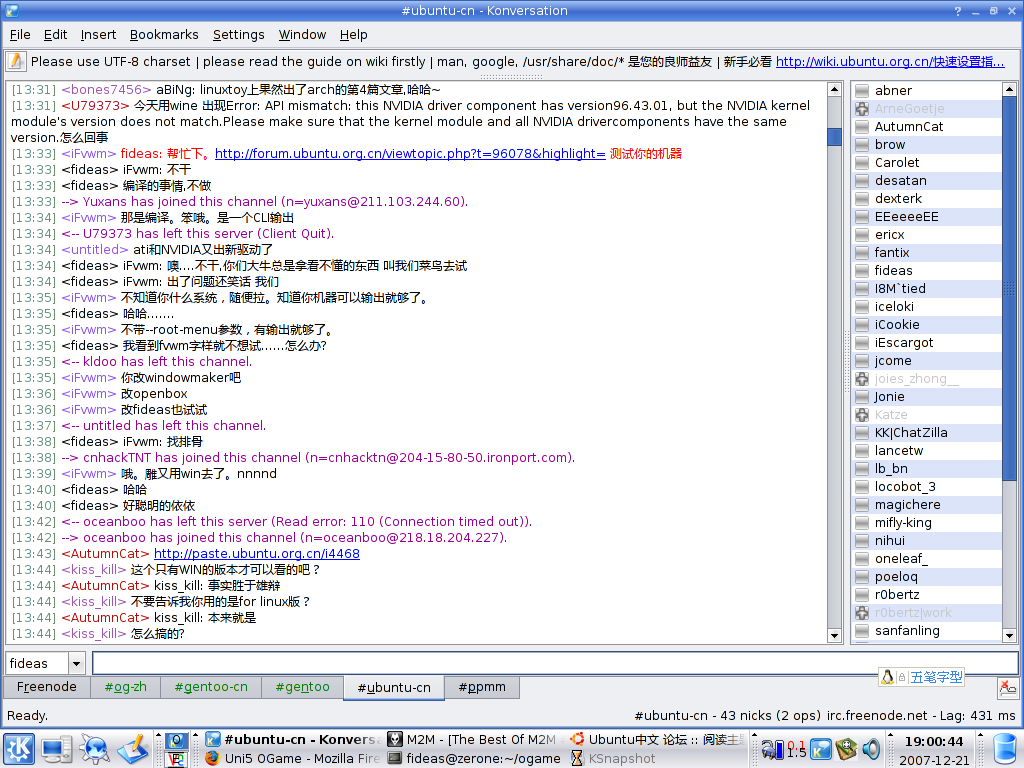The image size is (1024, 768).
Task: Select nick Carolet in the nick list
Action: point(926,163)
